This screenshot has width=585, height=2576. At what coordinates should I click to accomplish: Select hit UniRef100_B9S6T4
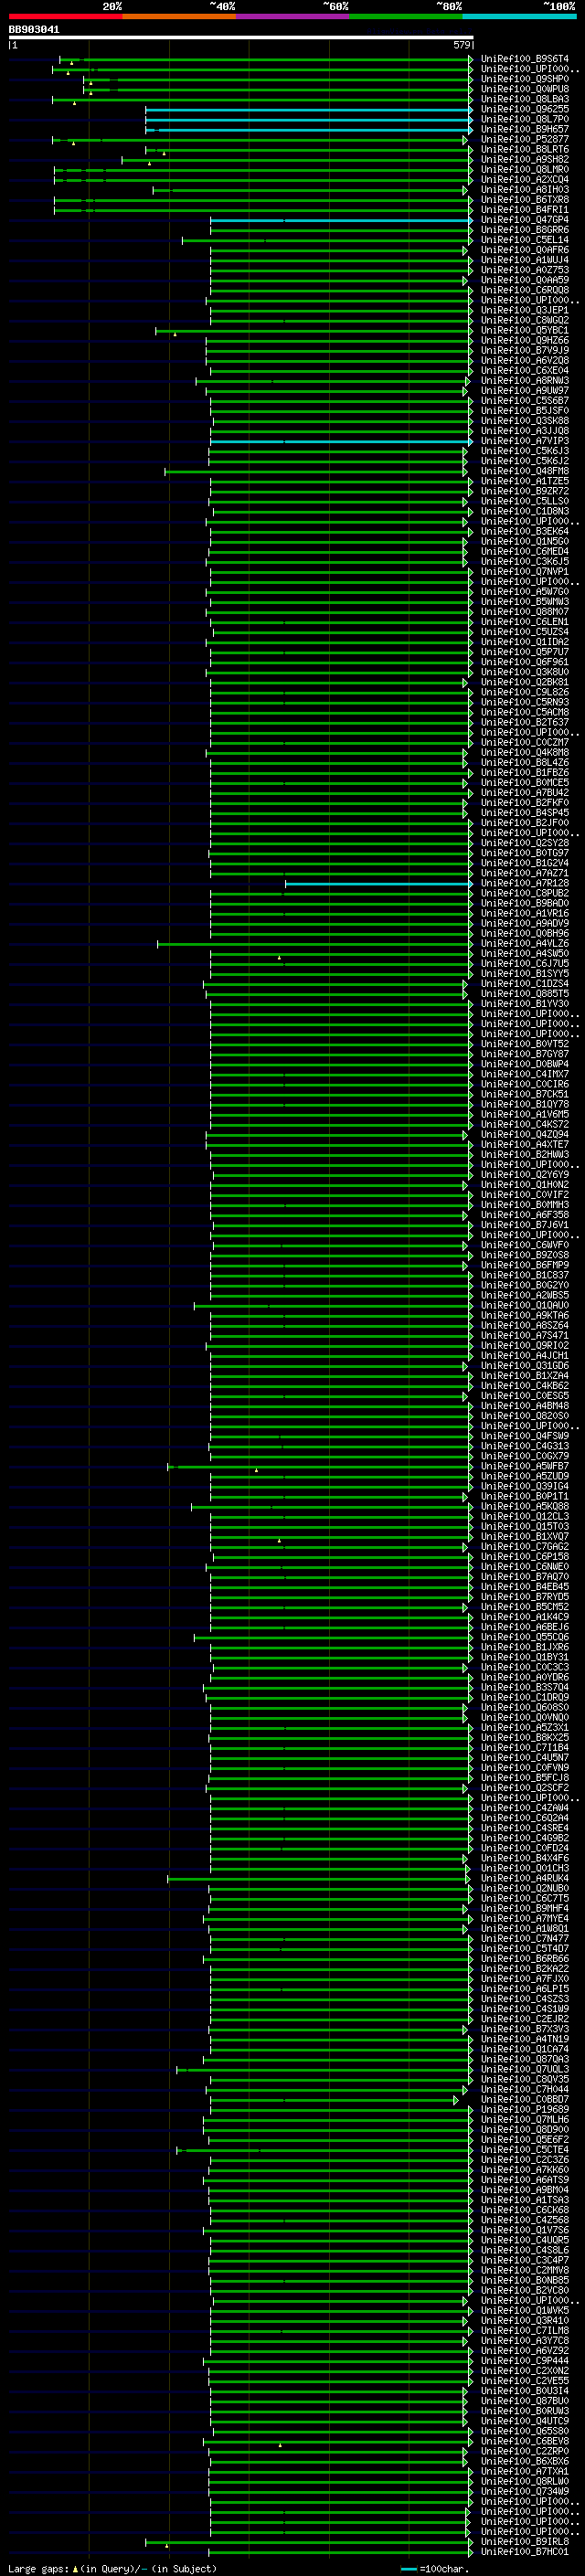tap(524, 59)
